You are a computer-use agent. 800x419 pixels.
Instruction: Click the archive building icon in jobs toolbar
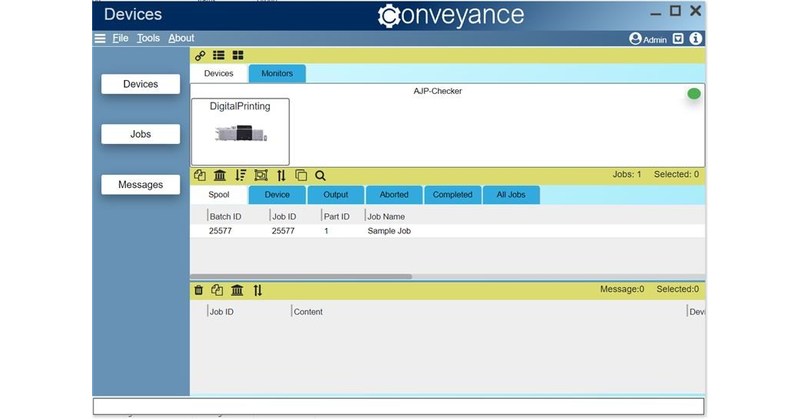[220, 176]
